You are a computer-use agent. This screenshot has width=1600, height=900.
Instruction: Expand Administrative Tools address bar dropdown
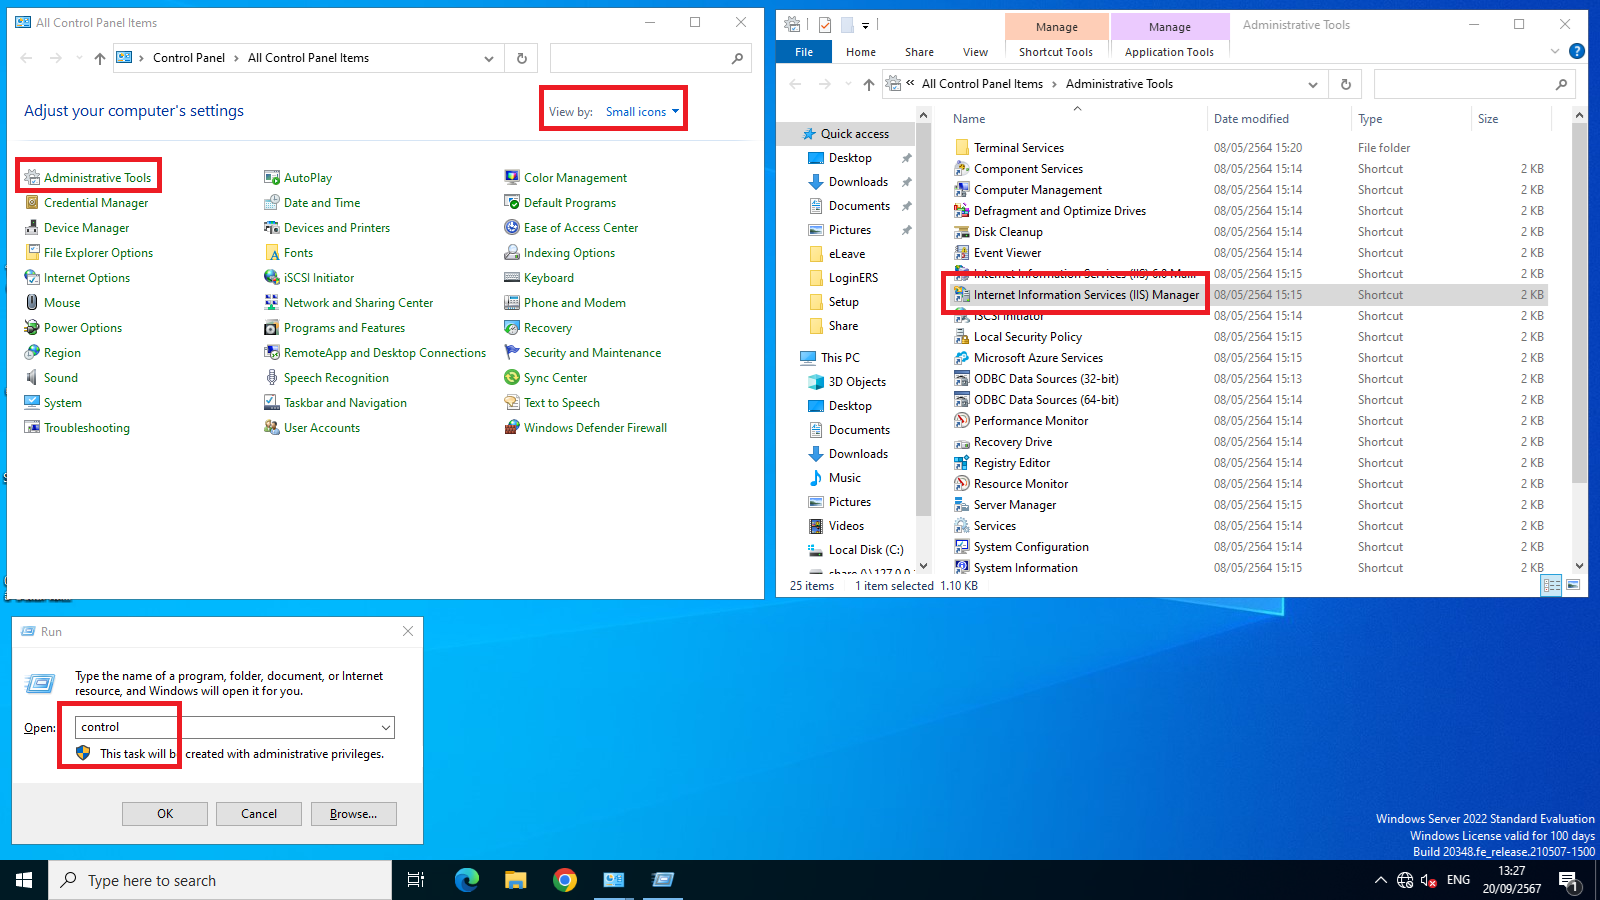pyautogui.click(x=1313, y=84)
